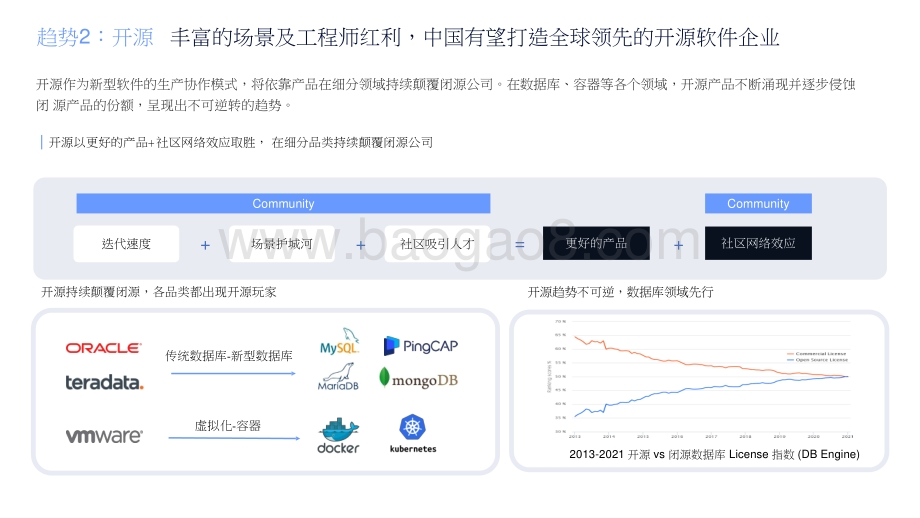Click the 开源趋势不可逆 subtitle
The height and width of the screenshot is (518, 920).
point(620,292)
